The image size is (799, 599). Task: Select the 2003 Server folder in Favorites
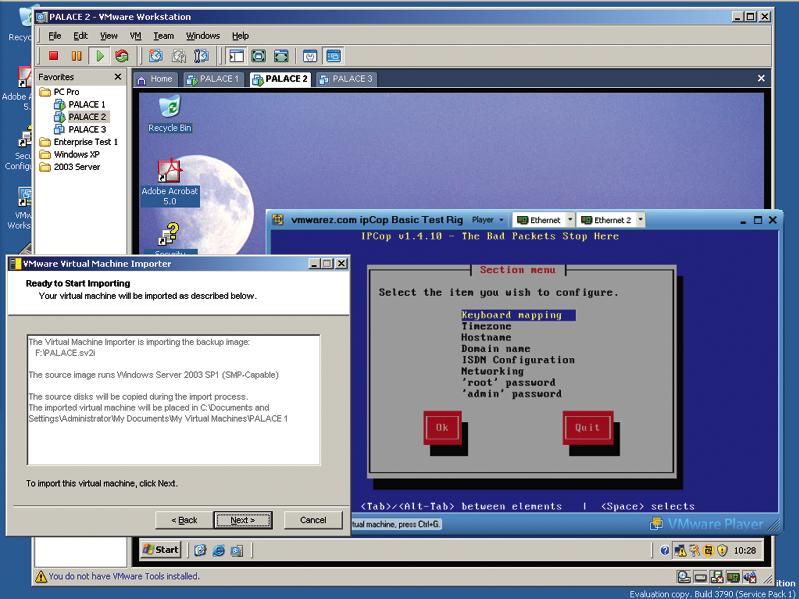(70, 167)
